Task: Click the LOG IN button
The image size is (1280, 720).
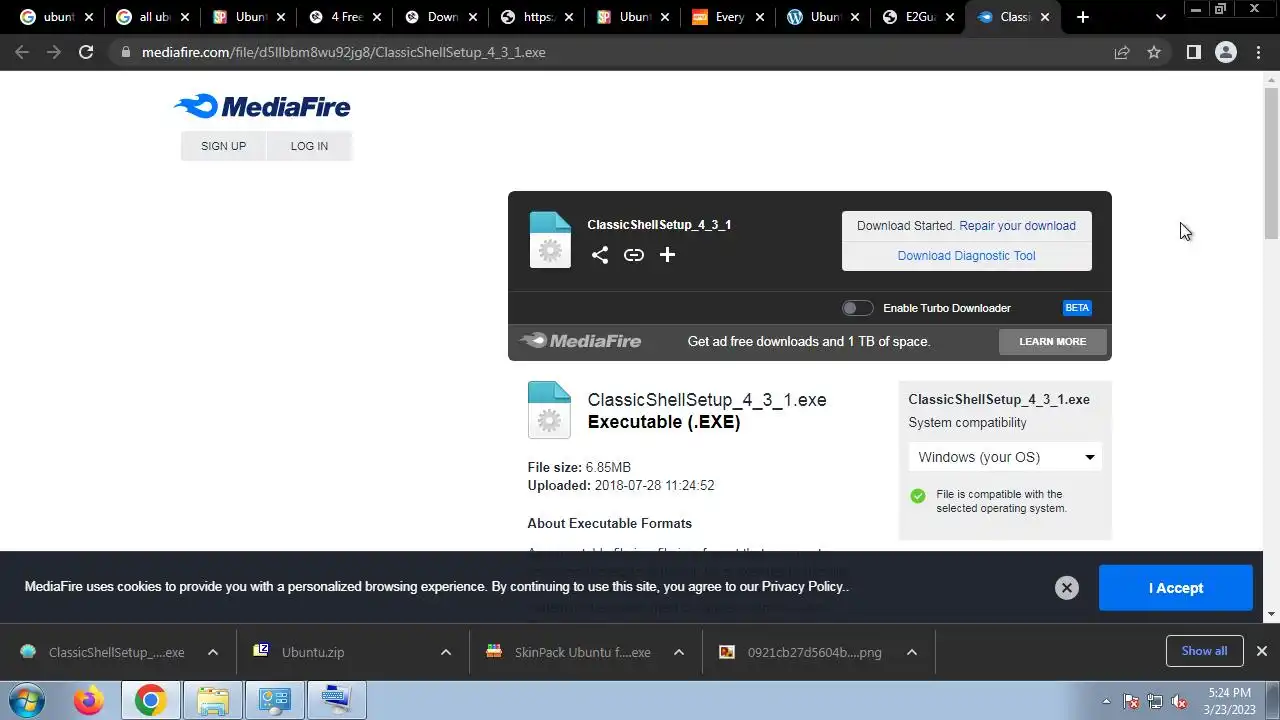Action: click(309, 146)
